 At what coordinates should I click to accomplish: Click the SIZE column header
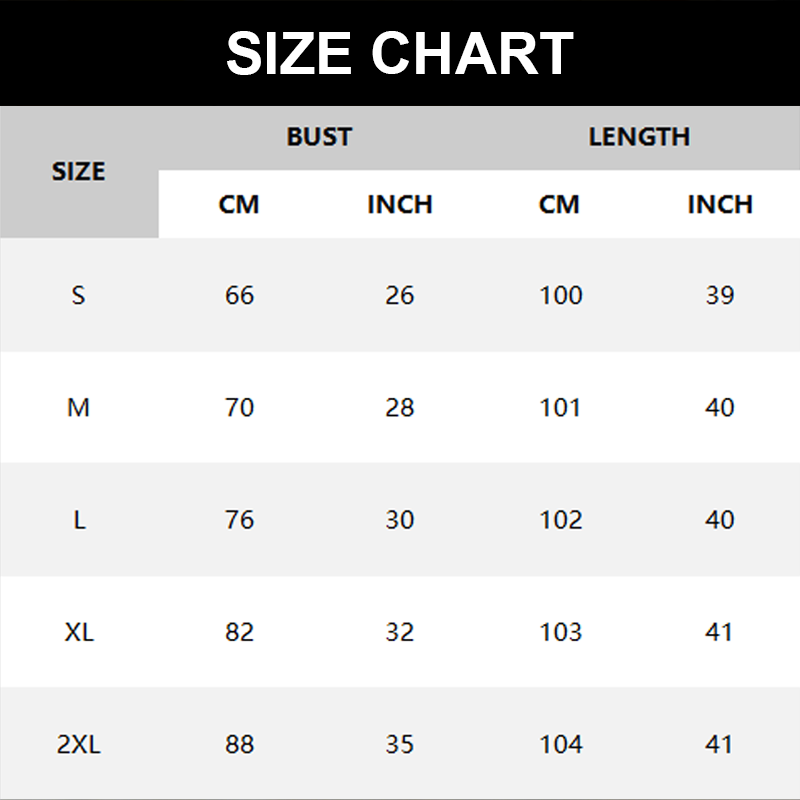tap(79, 172)
